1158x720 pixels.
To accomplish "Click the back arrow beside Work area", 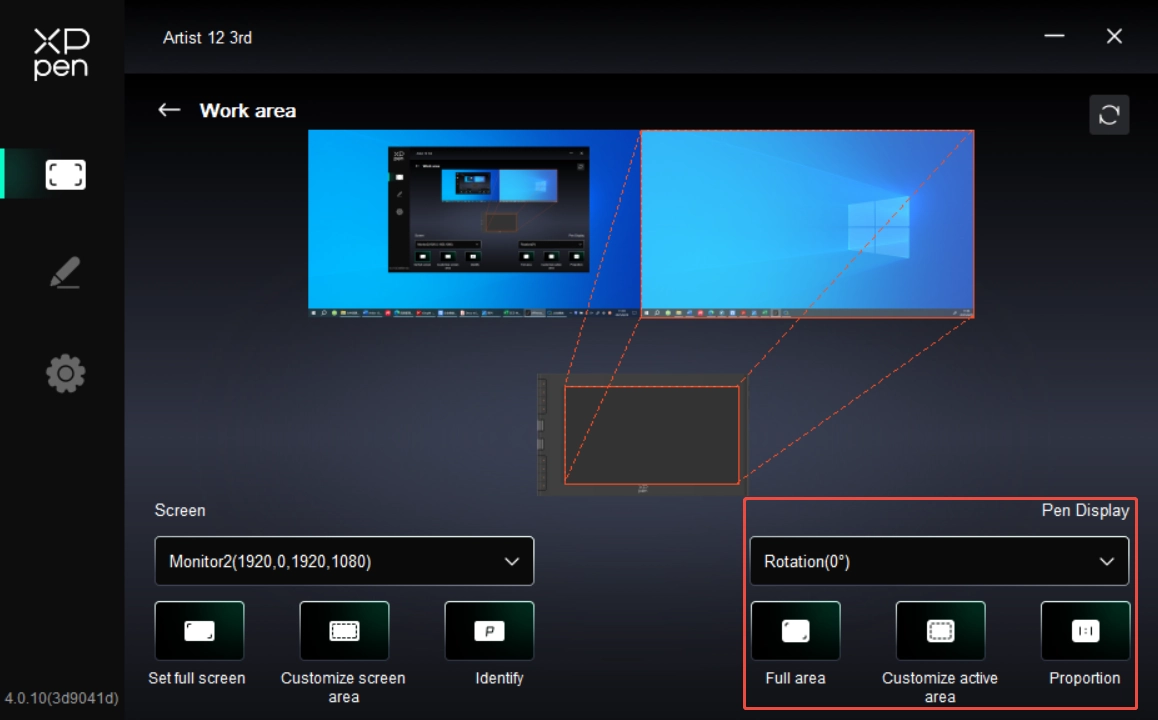I will pos(169,110).
